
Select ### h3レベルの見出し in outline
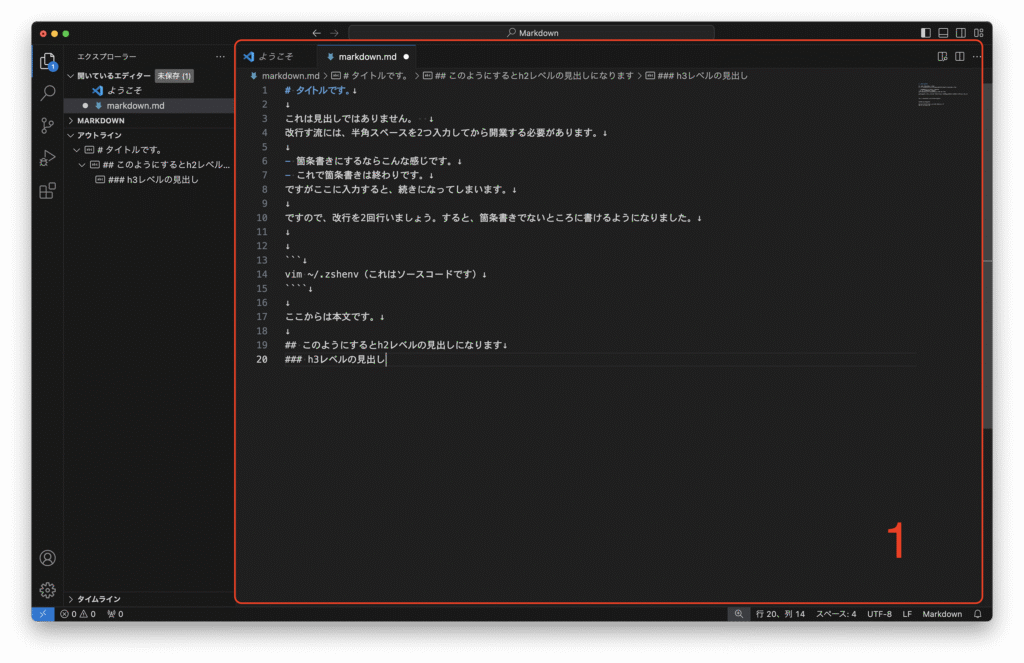(x=153, y=180)
